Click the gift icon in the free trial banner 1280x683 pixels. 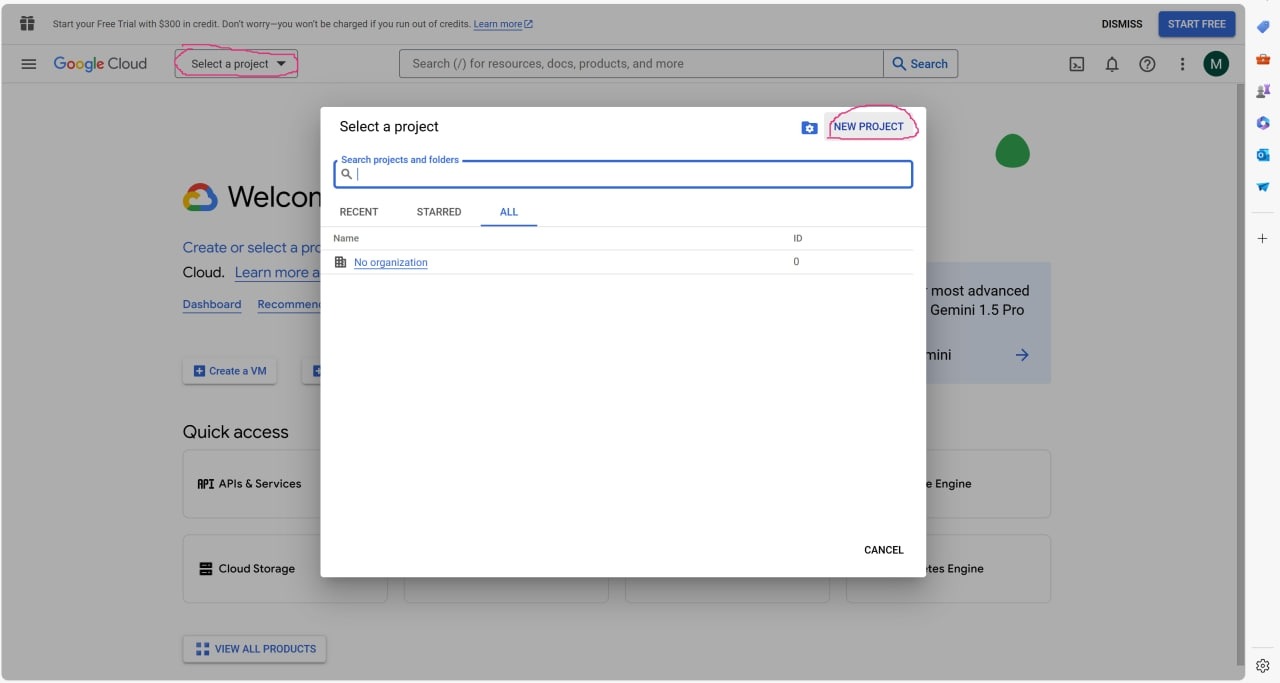click(x=27, y=24)
